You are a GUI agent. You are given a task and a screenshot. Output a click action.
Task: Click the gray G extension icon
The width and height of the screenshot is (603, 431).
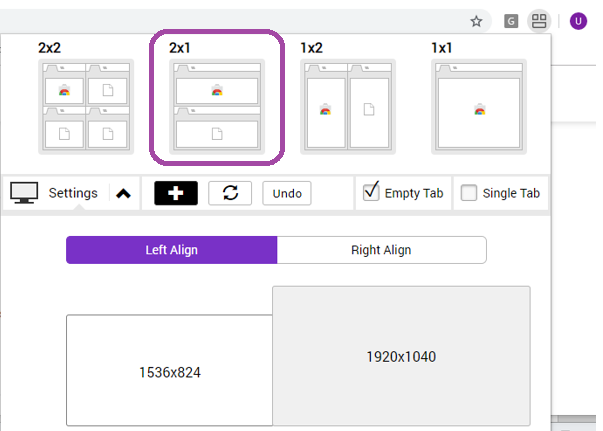click(x=511, y=20)
